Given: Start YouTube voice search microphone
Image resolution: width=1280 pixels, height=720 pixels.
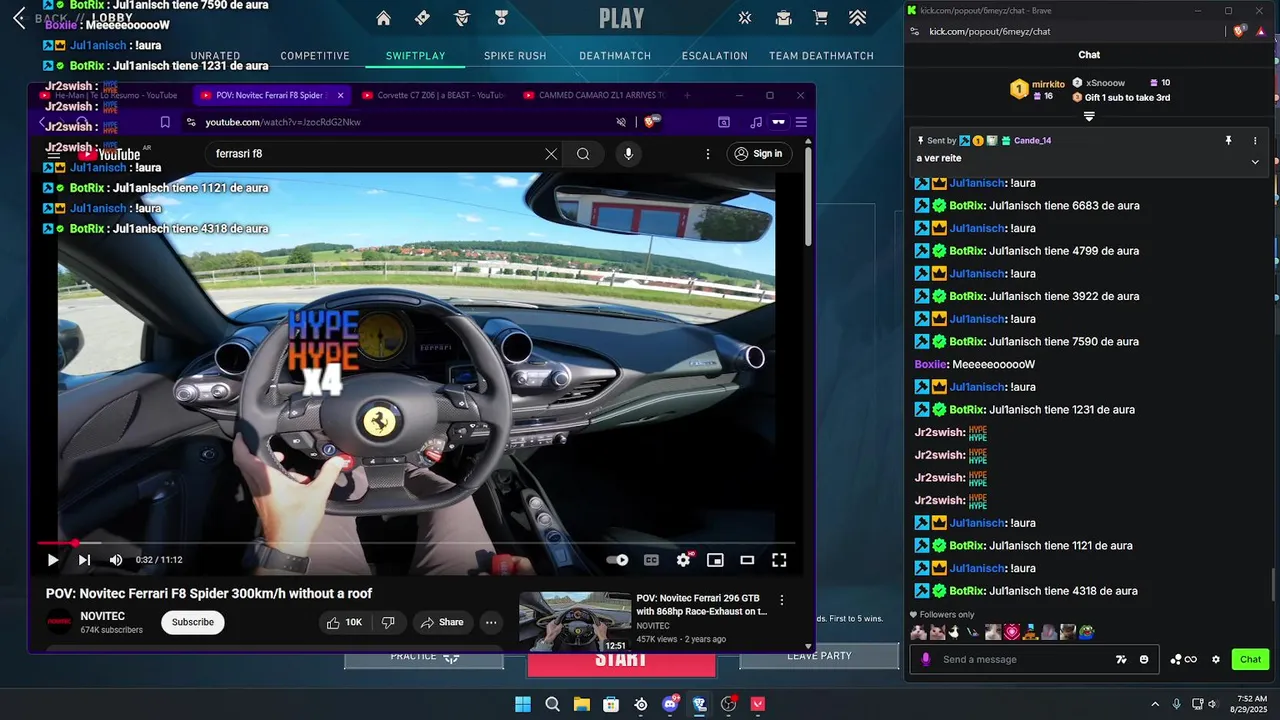Looking at the screenshot, I should [628, 154].
